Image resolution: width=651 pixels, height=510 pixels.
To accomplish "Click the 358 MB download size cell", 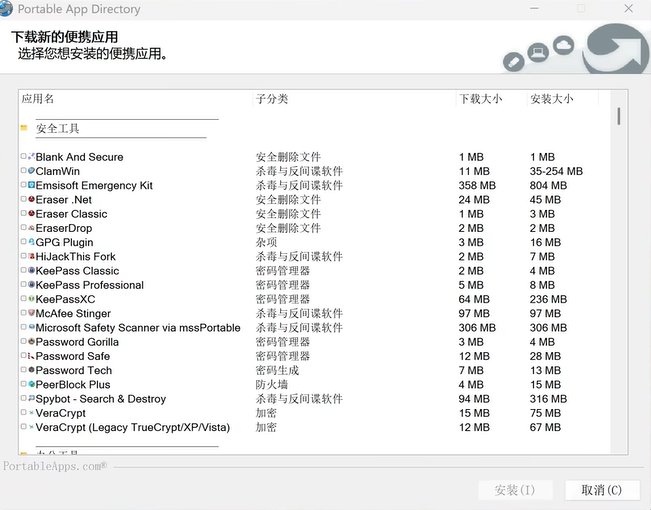I will [477, 185].
